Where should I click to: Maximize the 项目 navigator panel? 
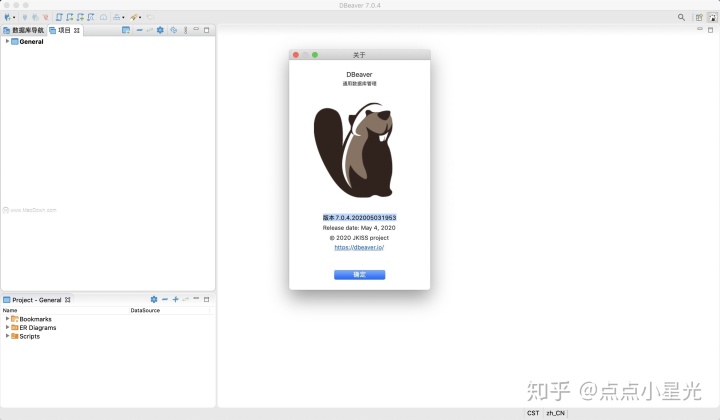[x=207, y=30]
